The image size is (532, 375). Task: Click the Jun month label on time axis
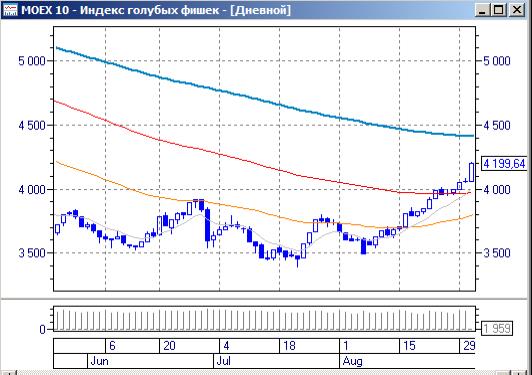(x=99, y=361)
